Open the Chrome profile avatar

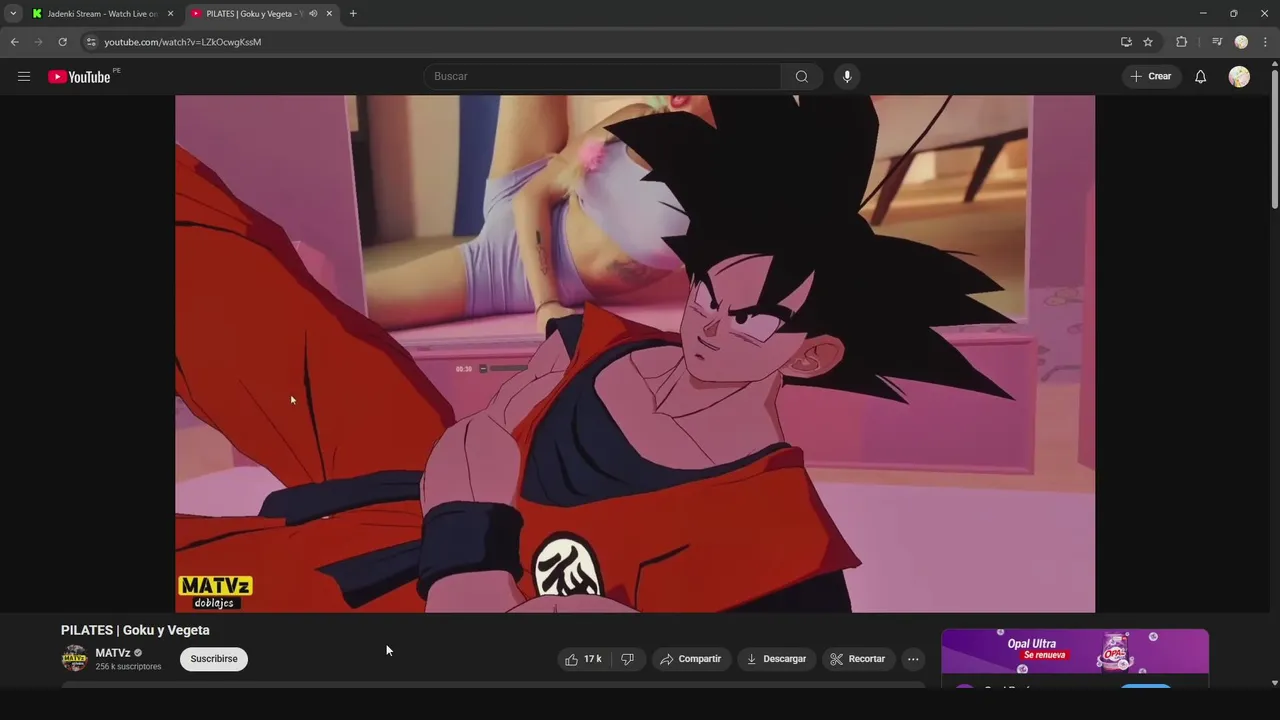coord(1241,42)
